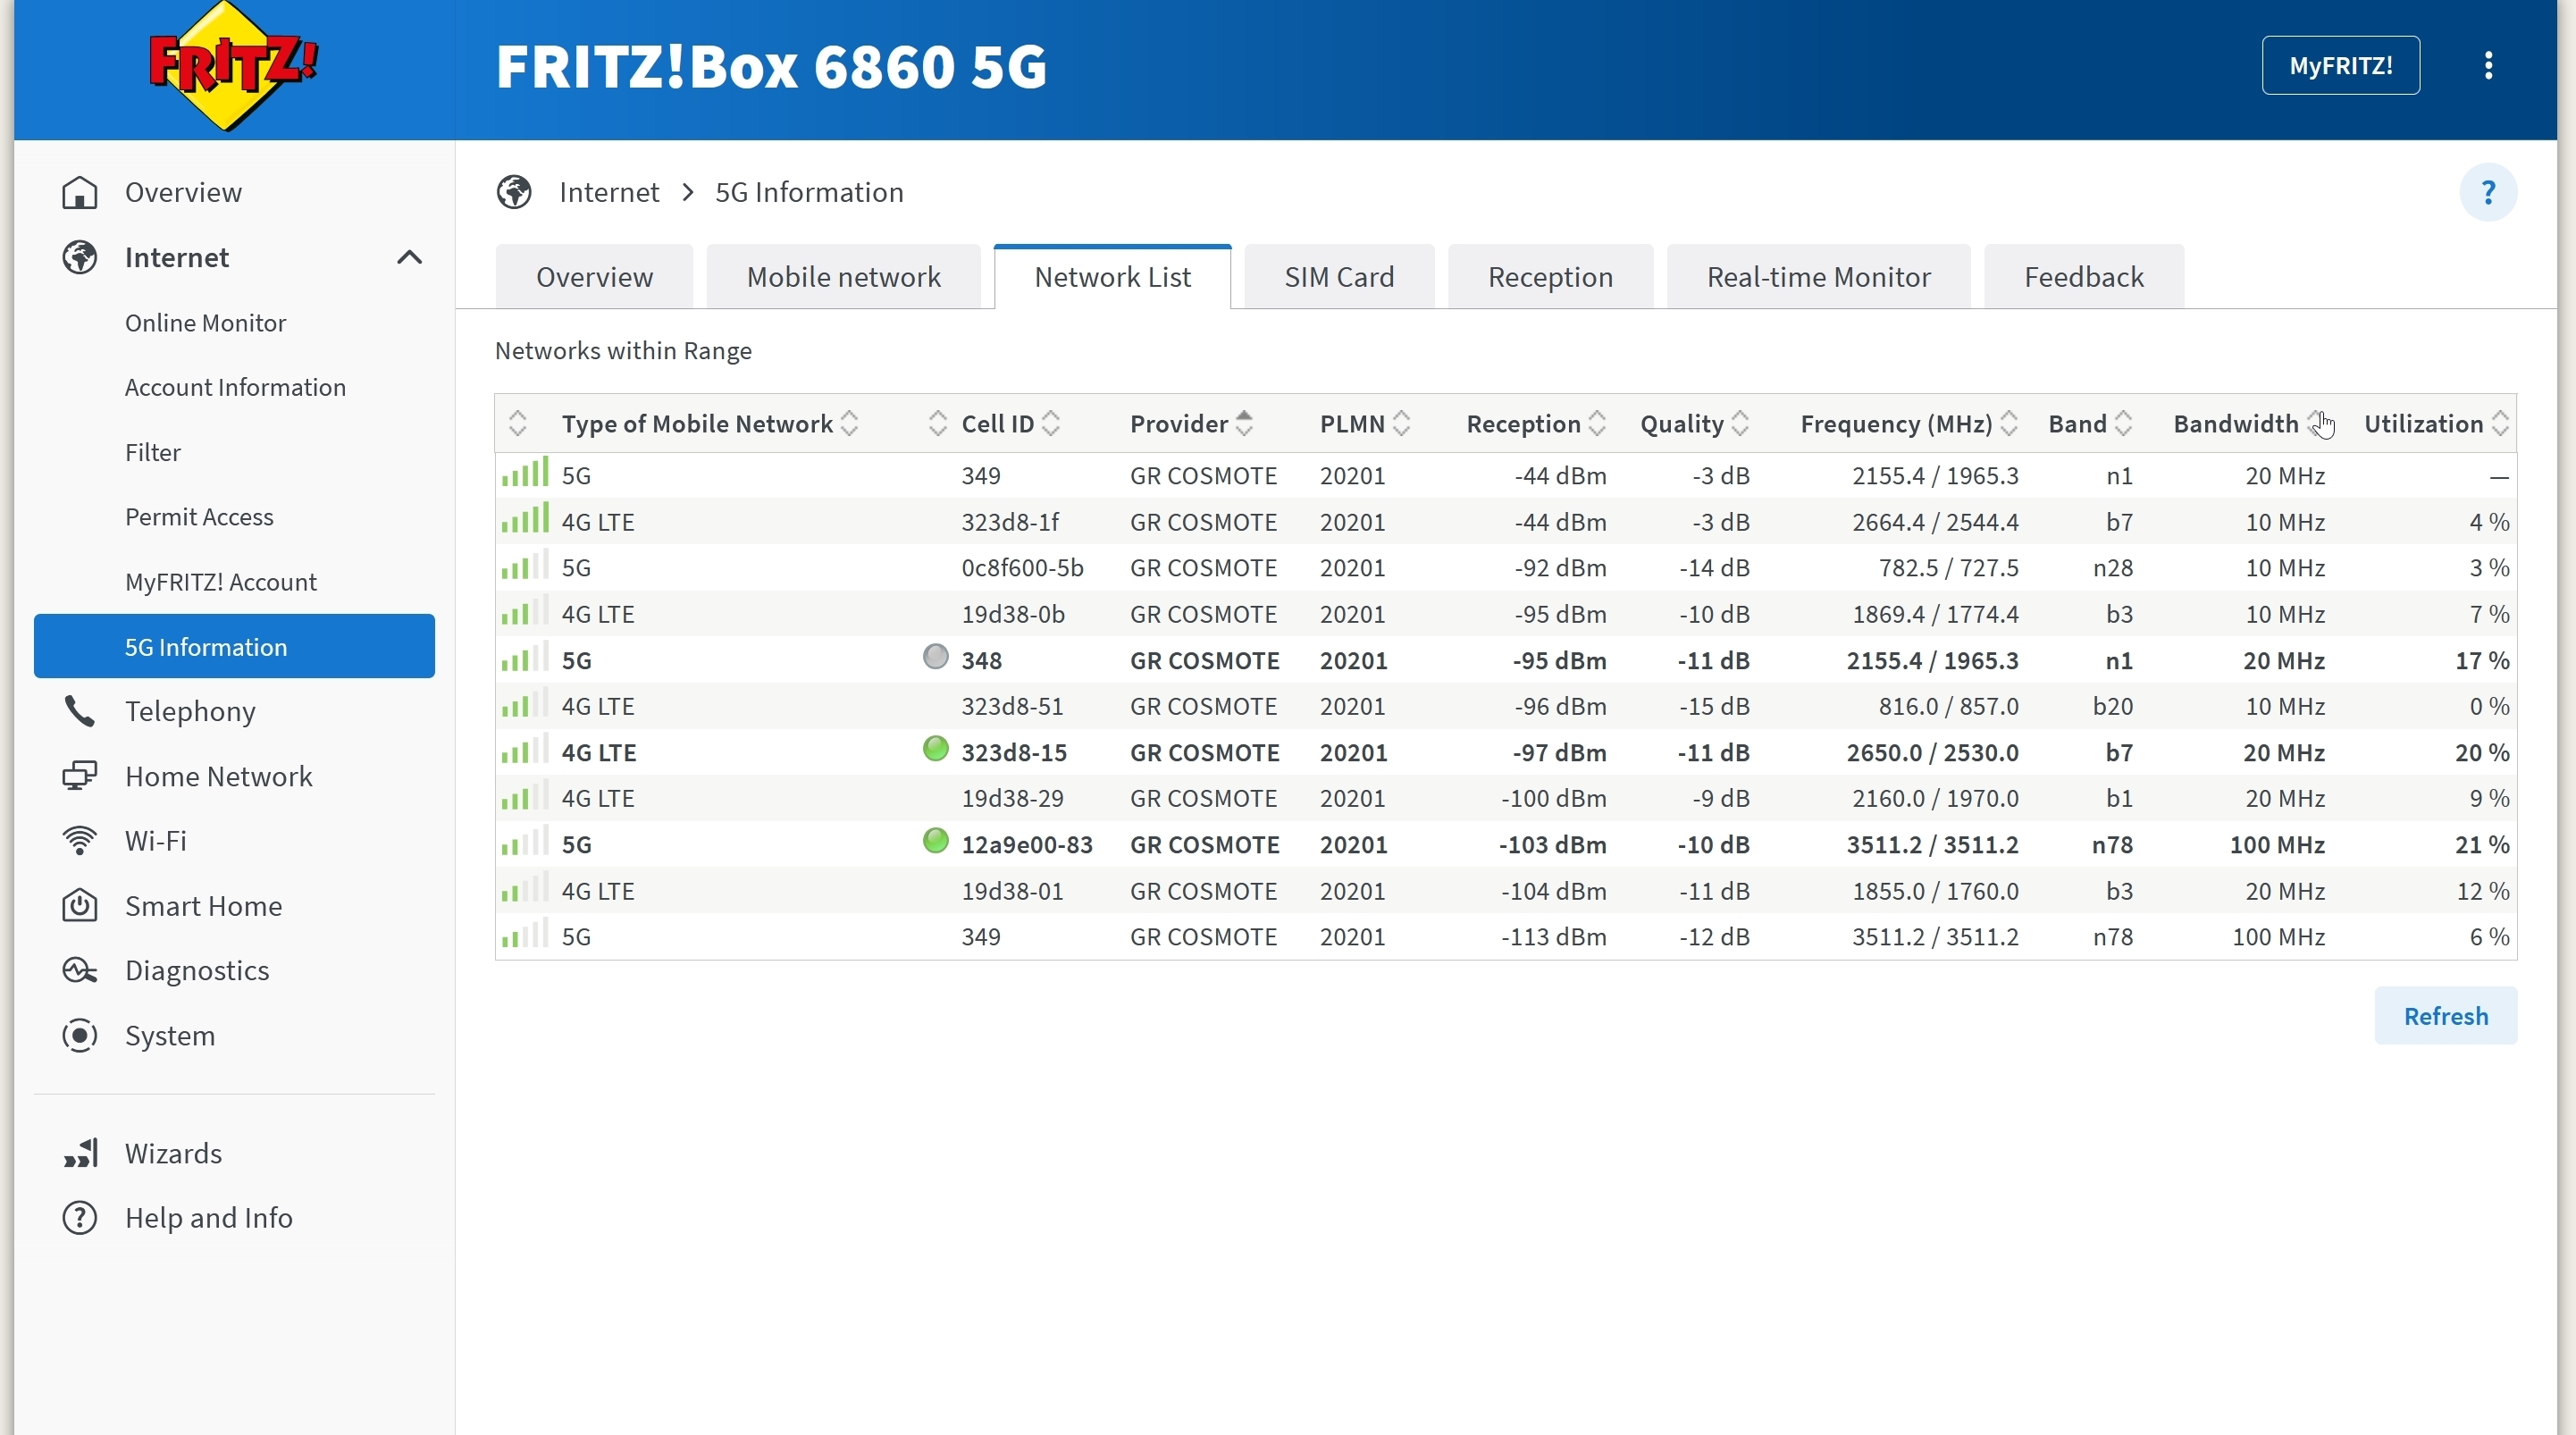This screenshot has width=2576, height=1435.
Task: Open the help question mark button
Action: 2488,192
